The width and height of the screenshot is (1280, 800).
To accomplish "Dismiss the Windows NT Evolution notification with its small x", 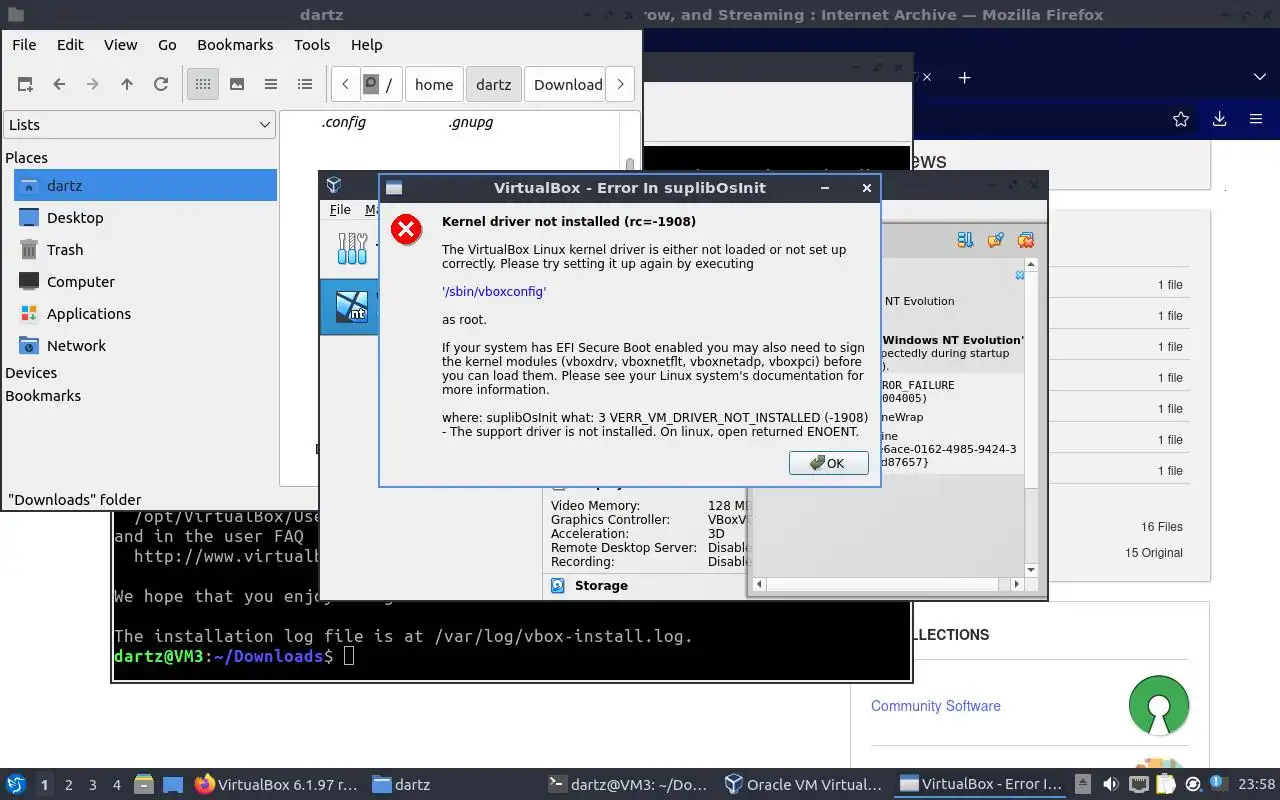I will click(1020, 275).
